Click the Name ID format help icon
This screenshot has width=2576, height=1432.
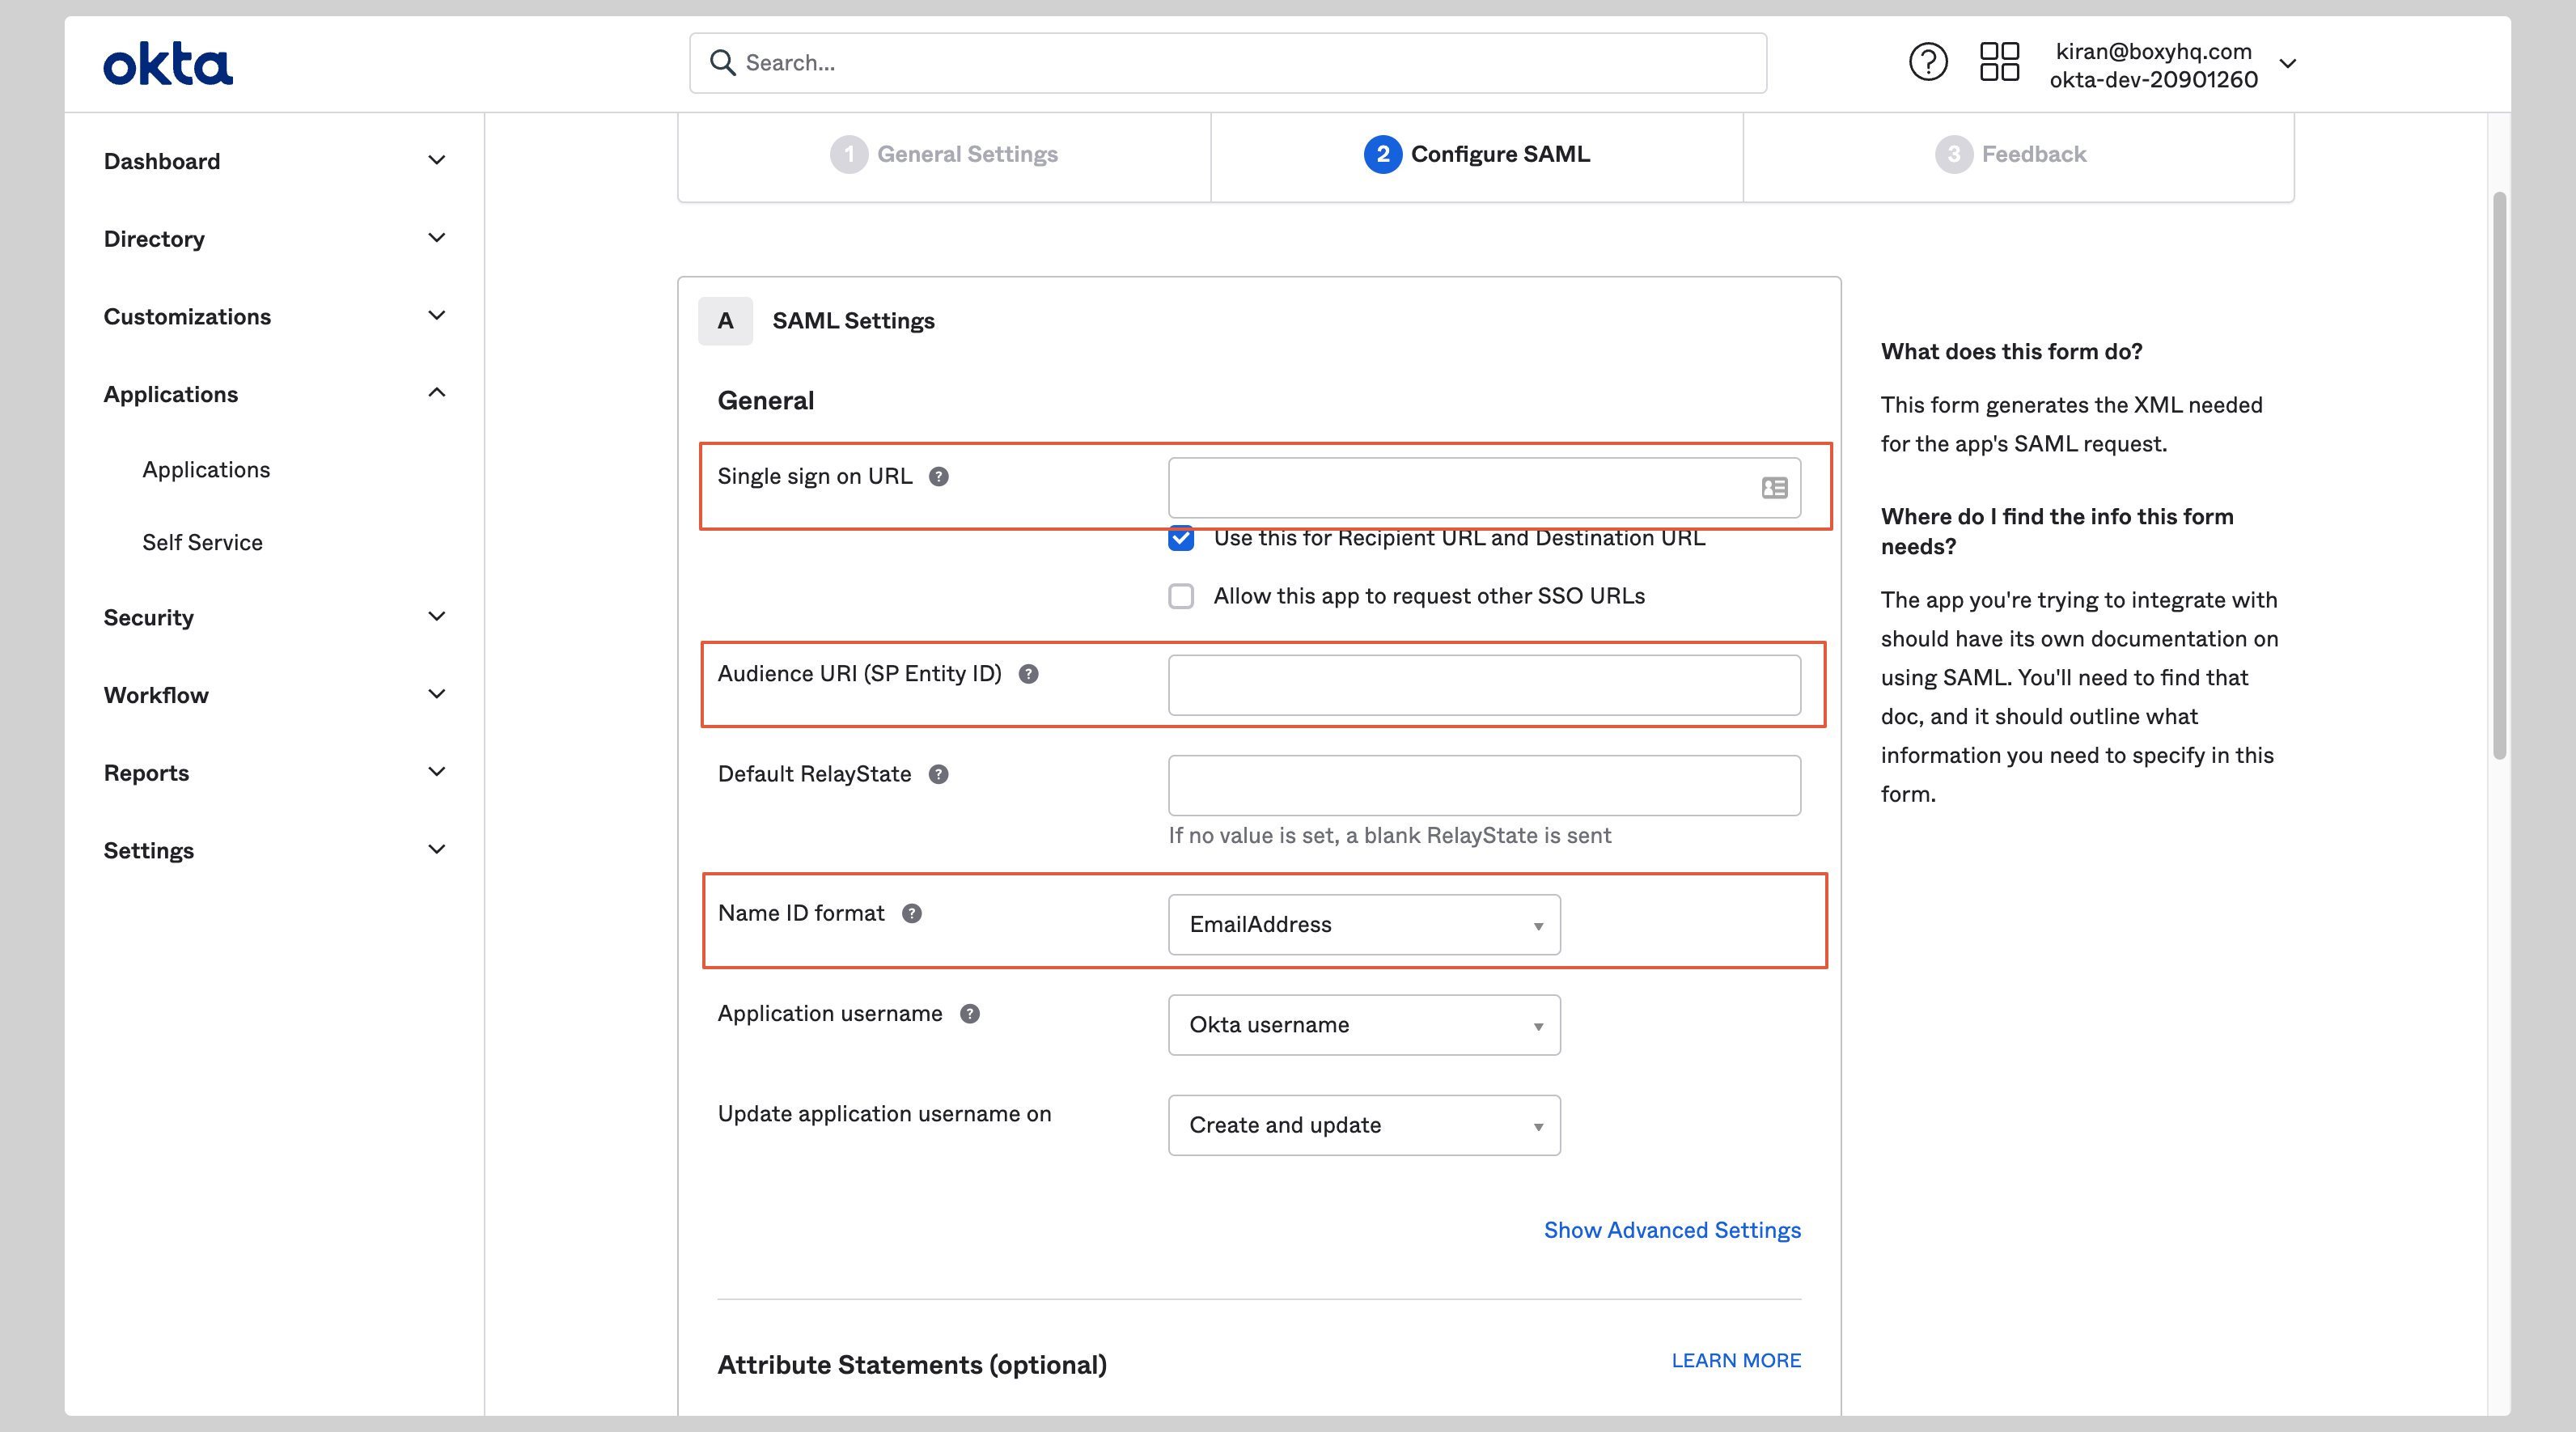911,913
